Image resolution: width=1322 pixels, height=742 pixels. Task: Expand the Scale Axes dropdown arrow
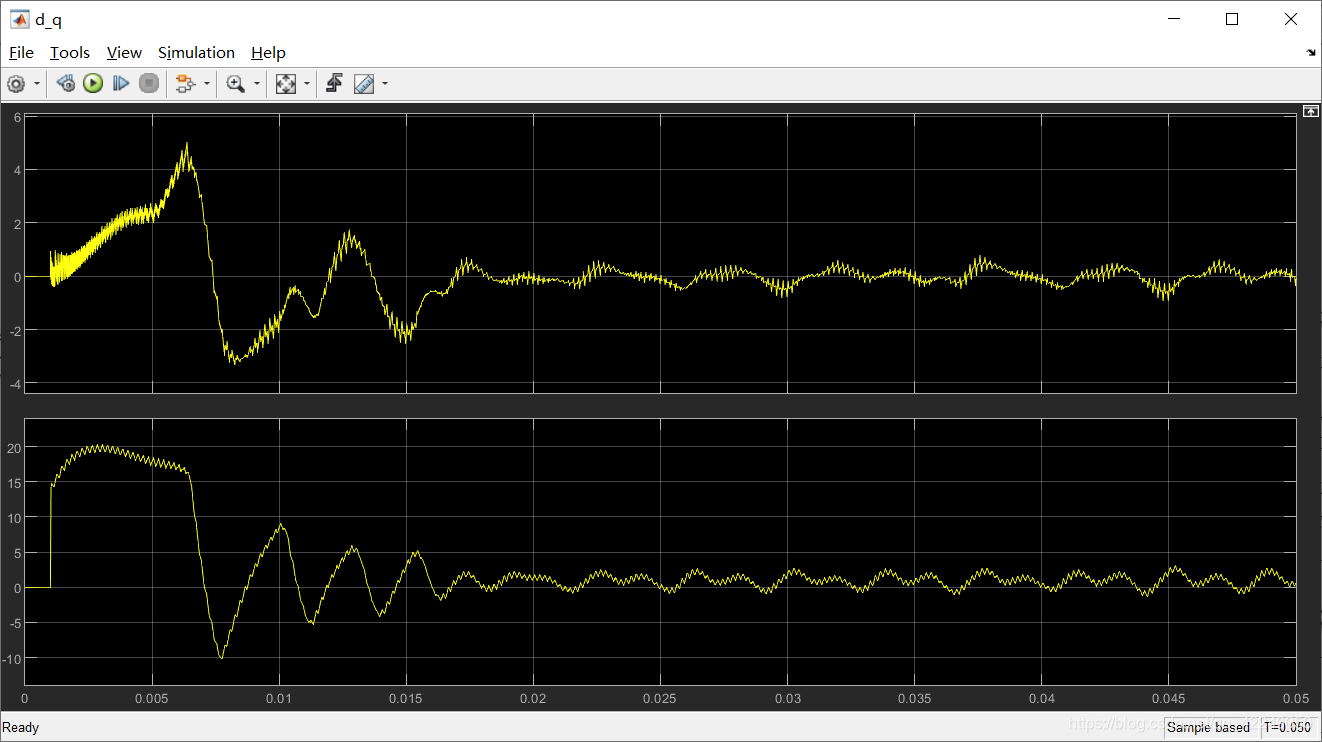307,84
